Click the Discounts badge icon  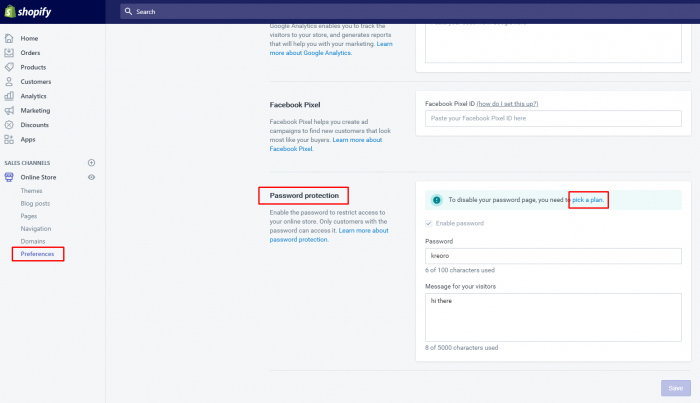point(9,125)
